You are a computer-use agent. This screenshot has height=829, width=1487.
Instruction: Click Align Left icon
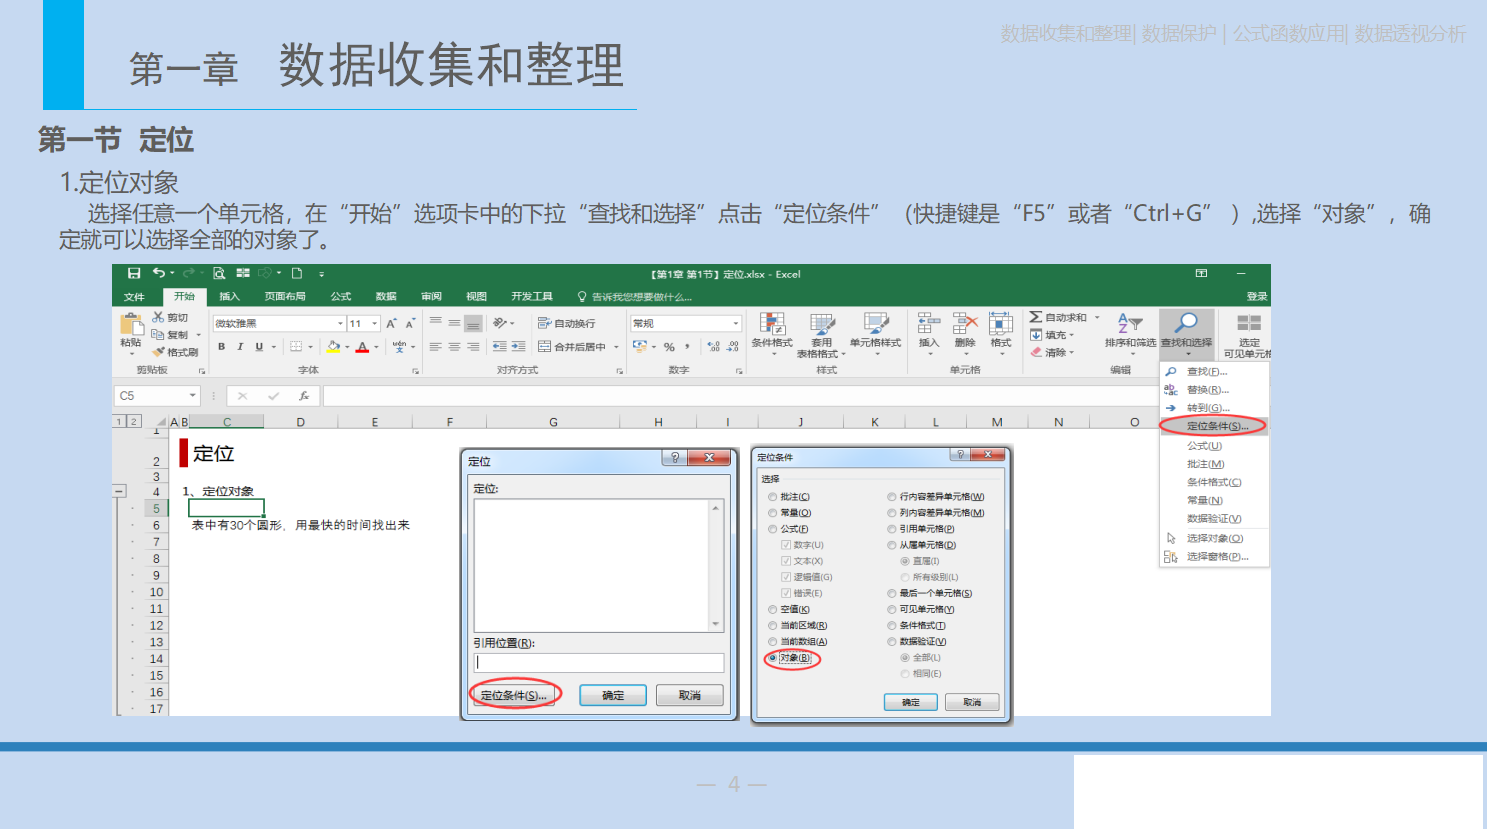(435, 347)
